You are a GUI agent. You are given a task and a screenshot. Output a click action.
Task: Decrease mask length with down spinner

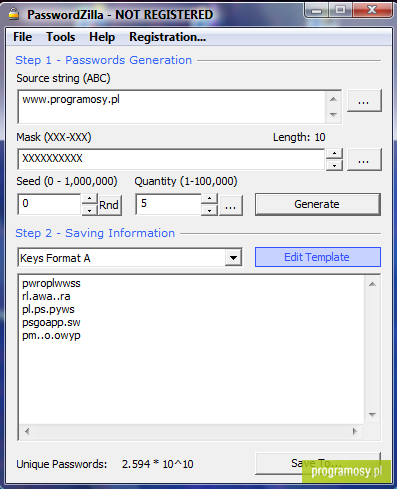pos(334,165)
